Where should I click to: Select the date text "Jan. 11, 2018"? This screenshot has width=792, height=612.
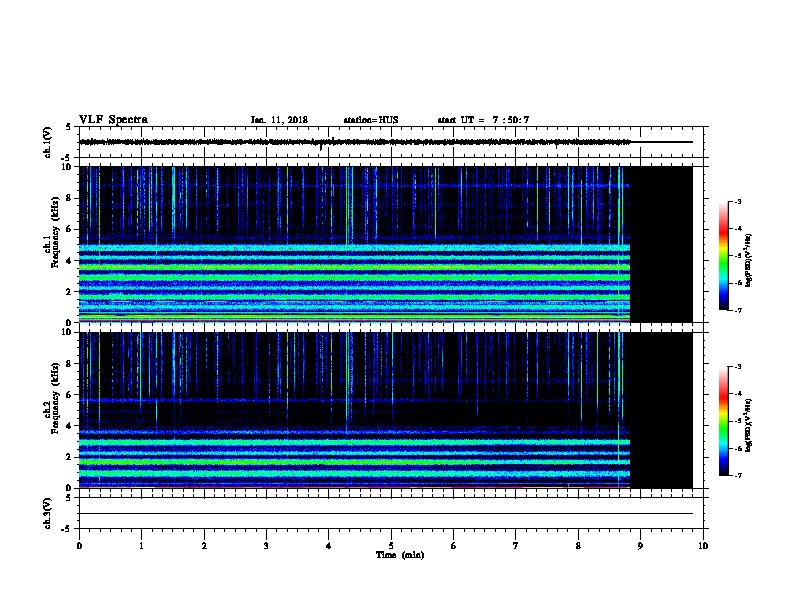(279, 120)
